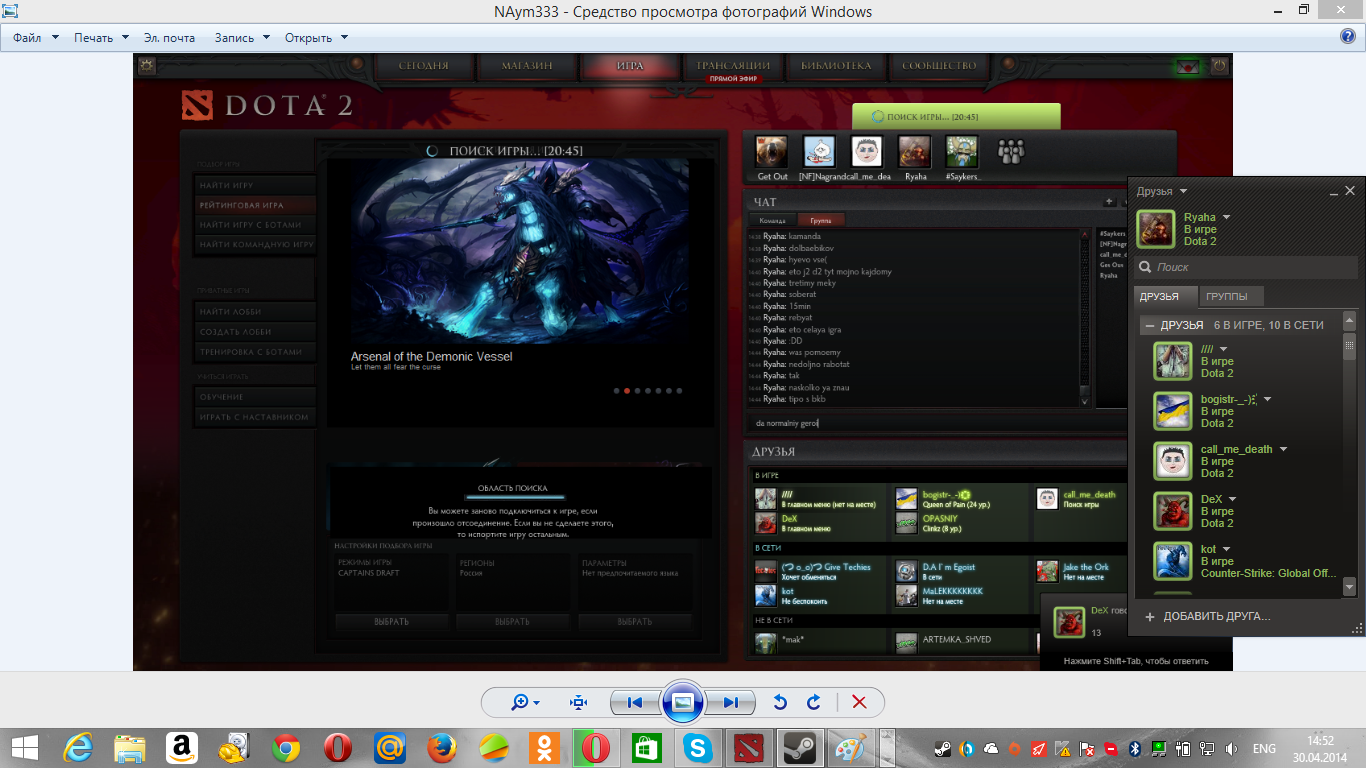Open the Печать menu
1366x768 pixels.
pos(101,38)
